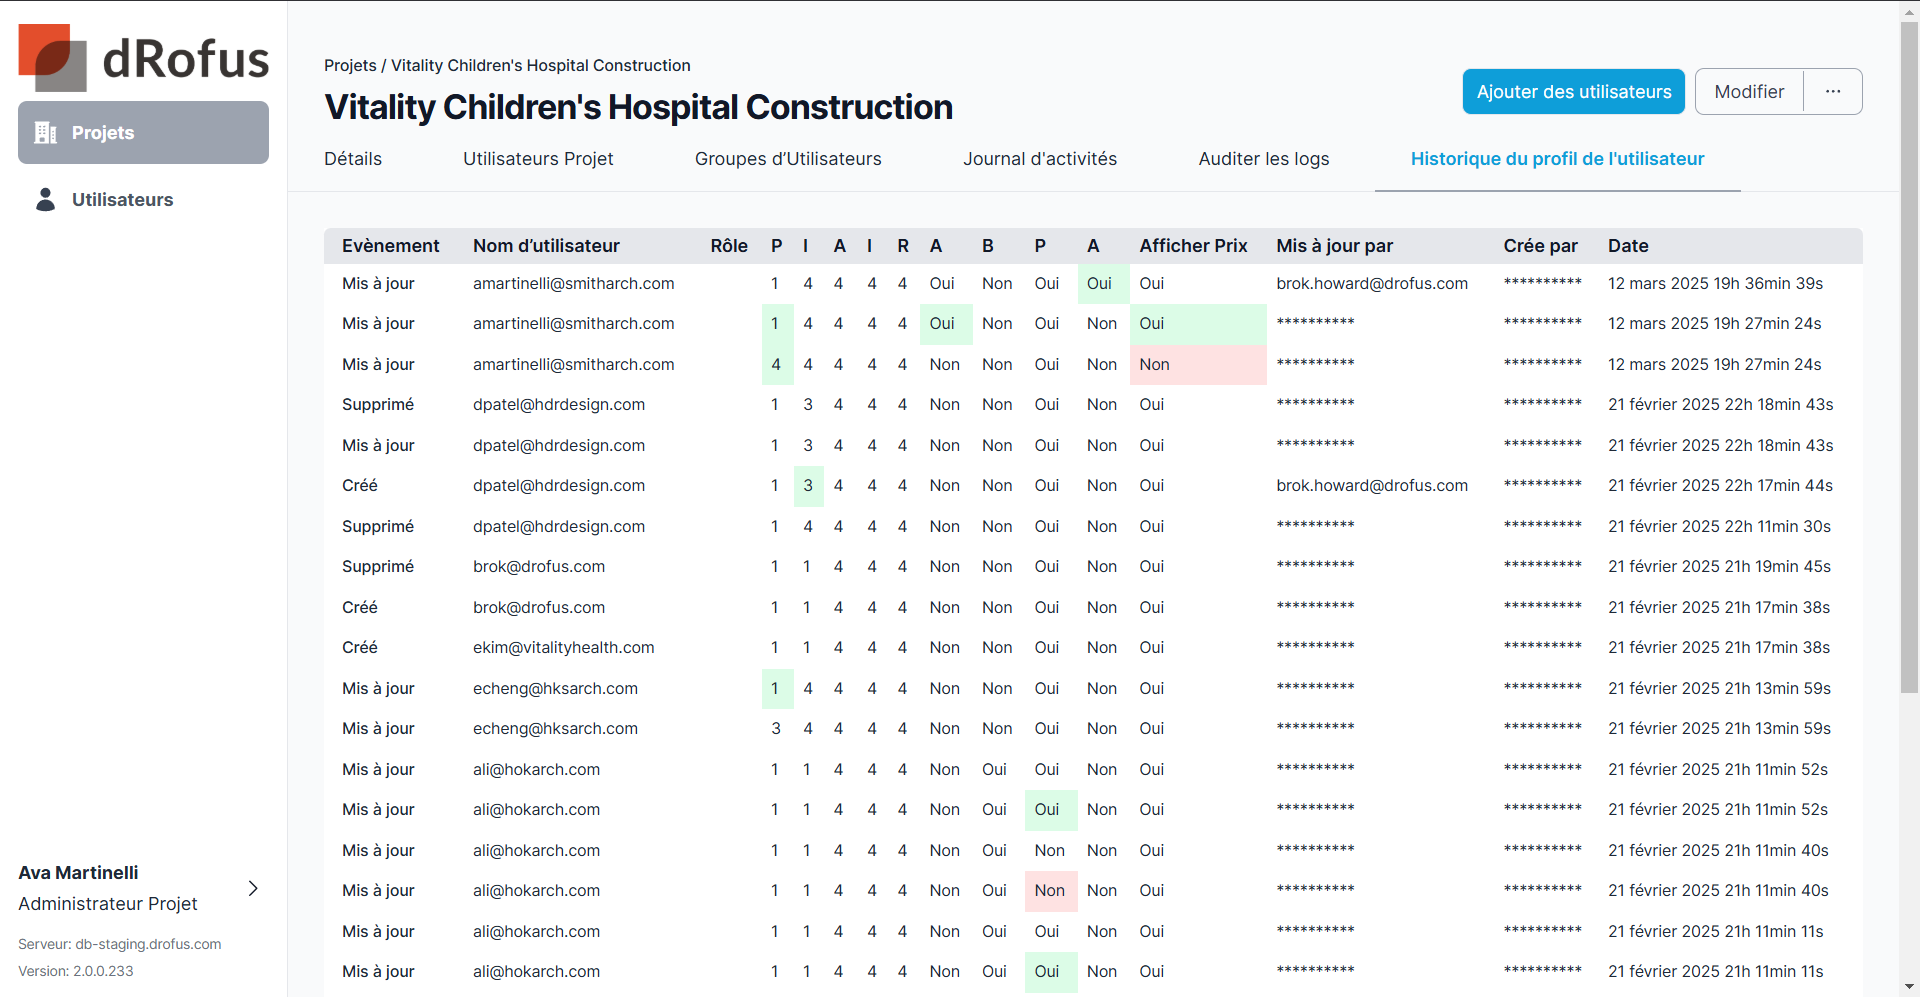Click the Projets breadcrumb link
The image size is (1920, 997).
[x=350, y=66]
